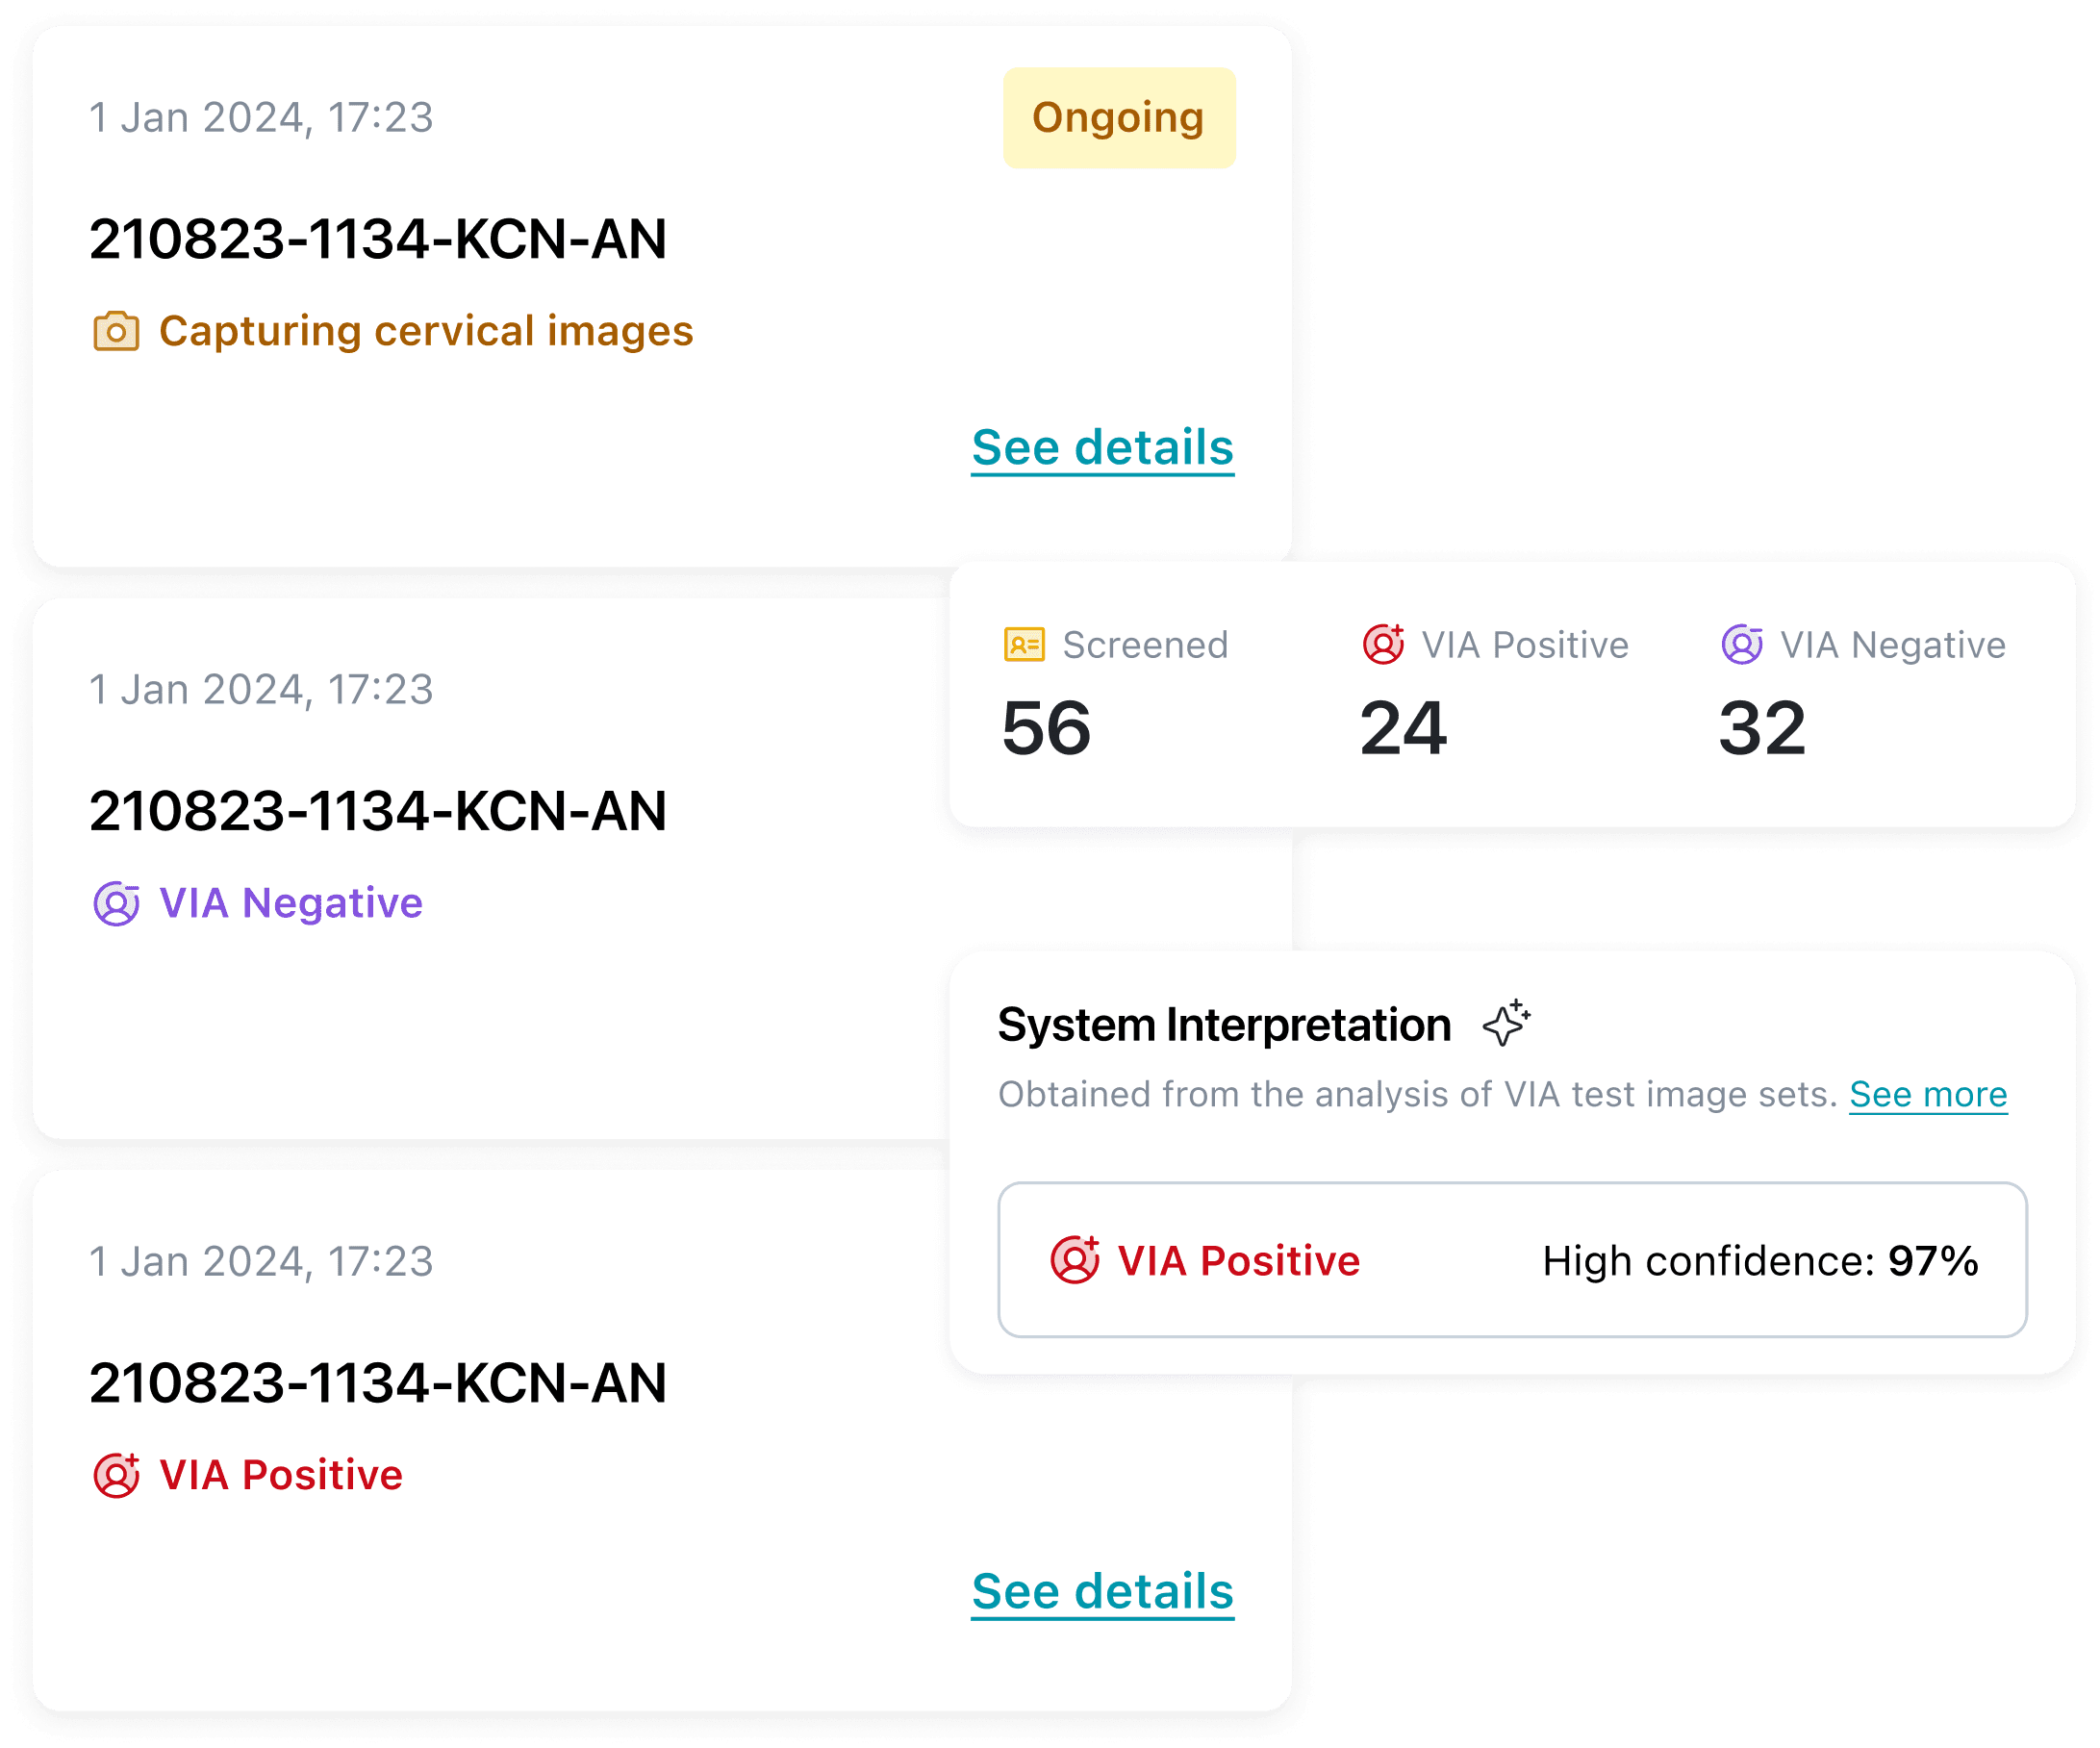
Task: Click the Capturing cervical images status text
Action: 426,331
